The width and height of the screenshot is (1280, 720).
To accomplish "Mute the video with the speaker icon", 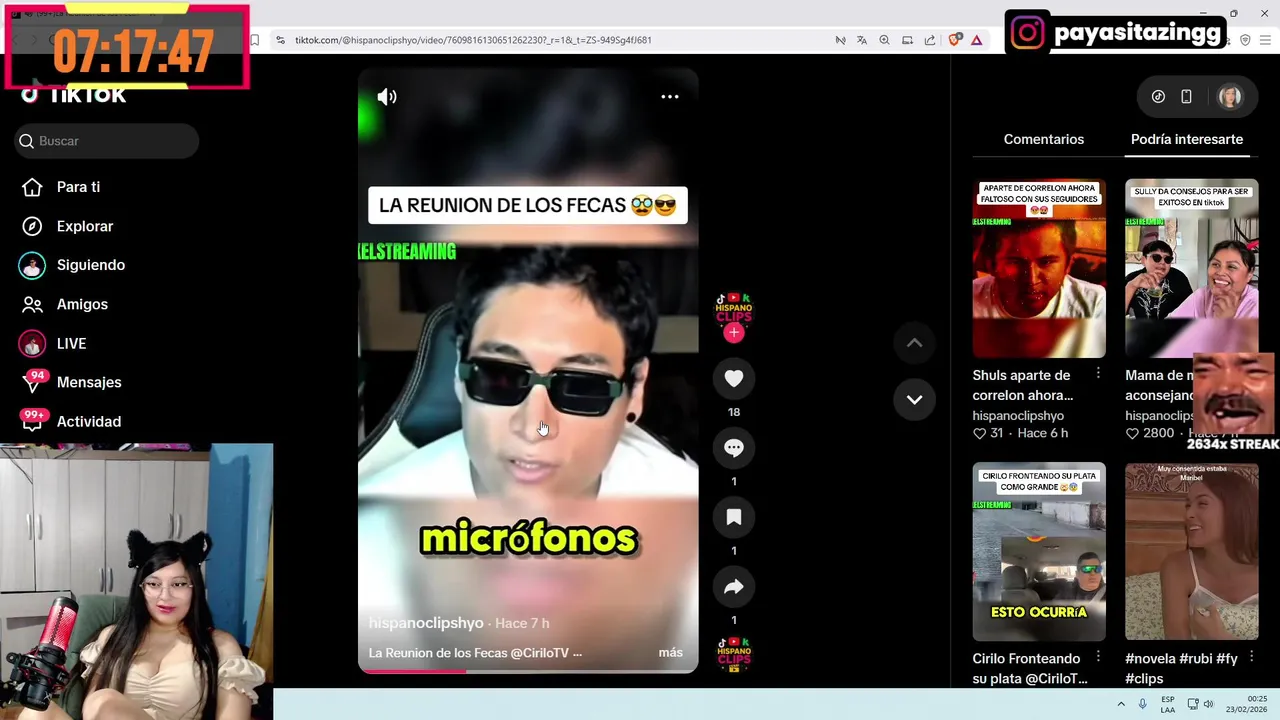I will (x=387, y=97).
